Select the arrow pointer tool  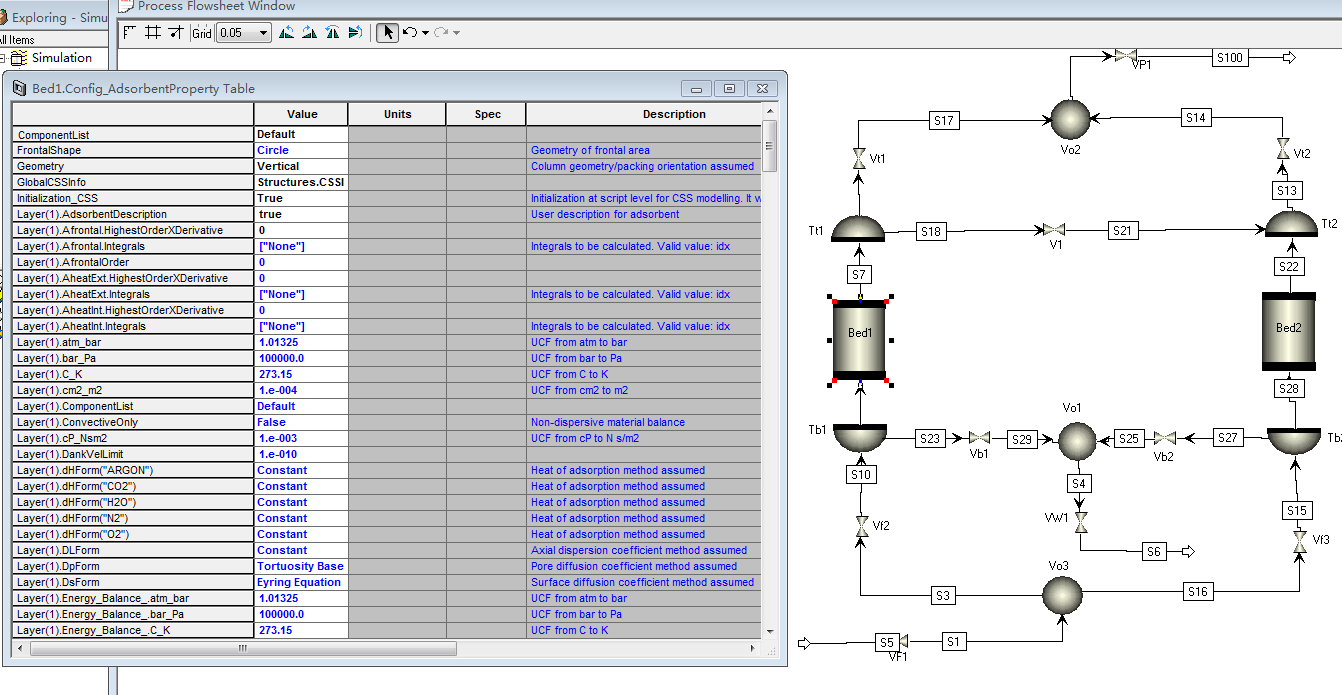click(x=387, y=33)
